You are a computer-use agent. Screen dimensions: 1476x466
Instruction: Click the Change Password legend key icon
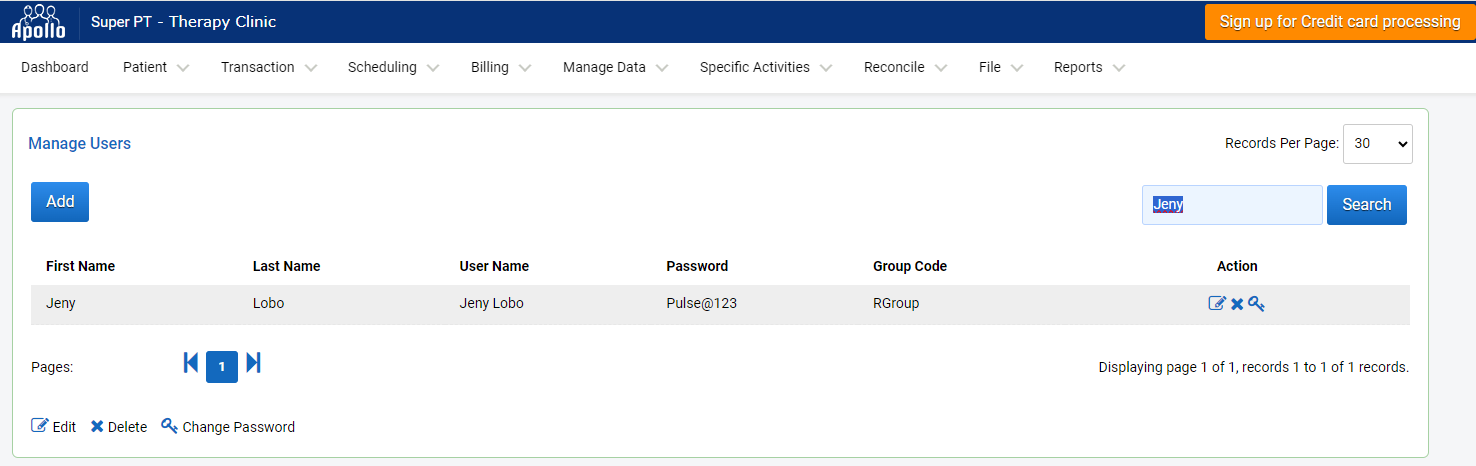[x=169, y=426]
